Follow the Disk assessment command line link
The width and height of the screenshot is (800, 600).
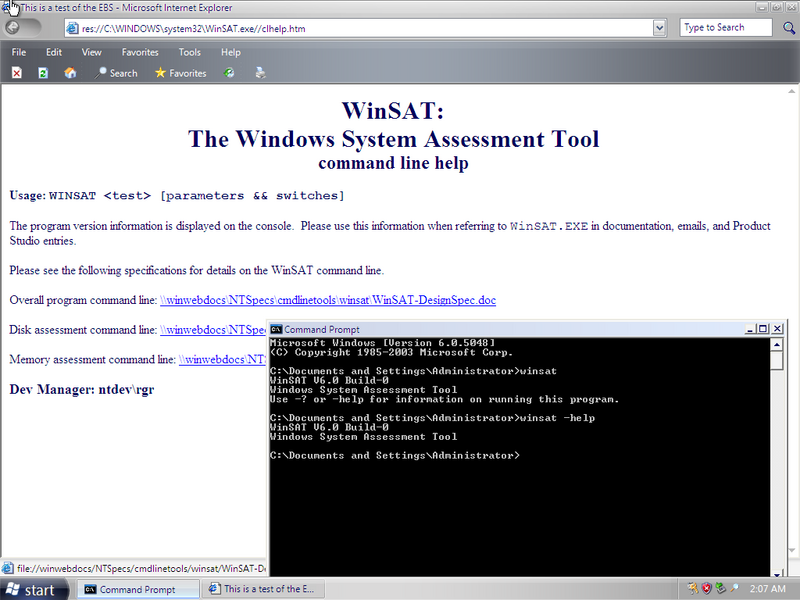tap(213, 330)
